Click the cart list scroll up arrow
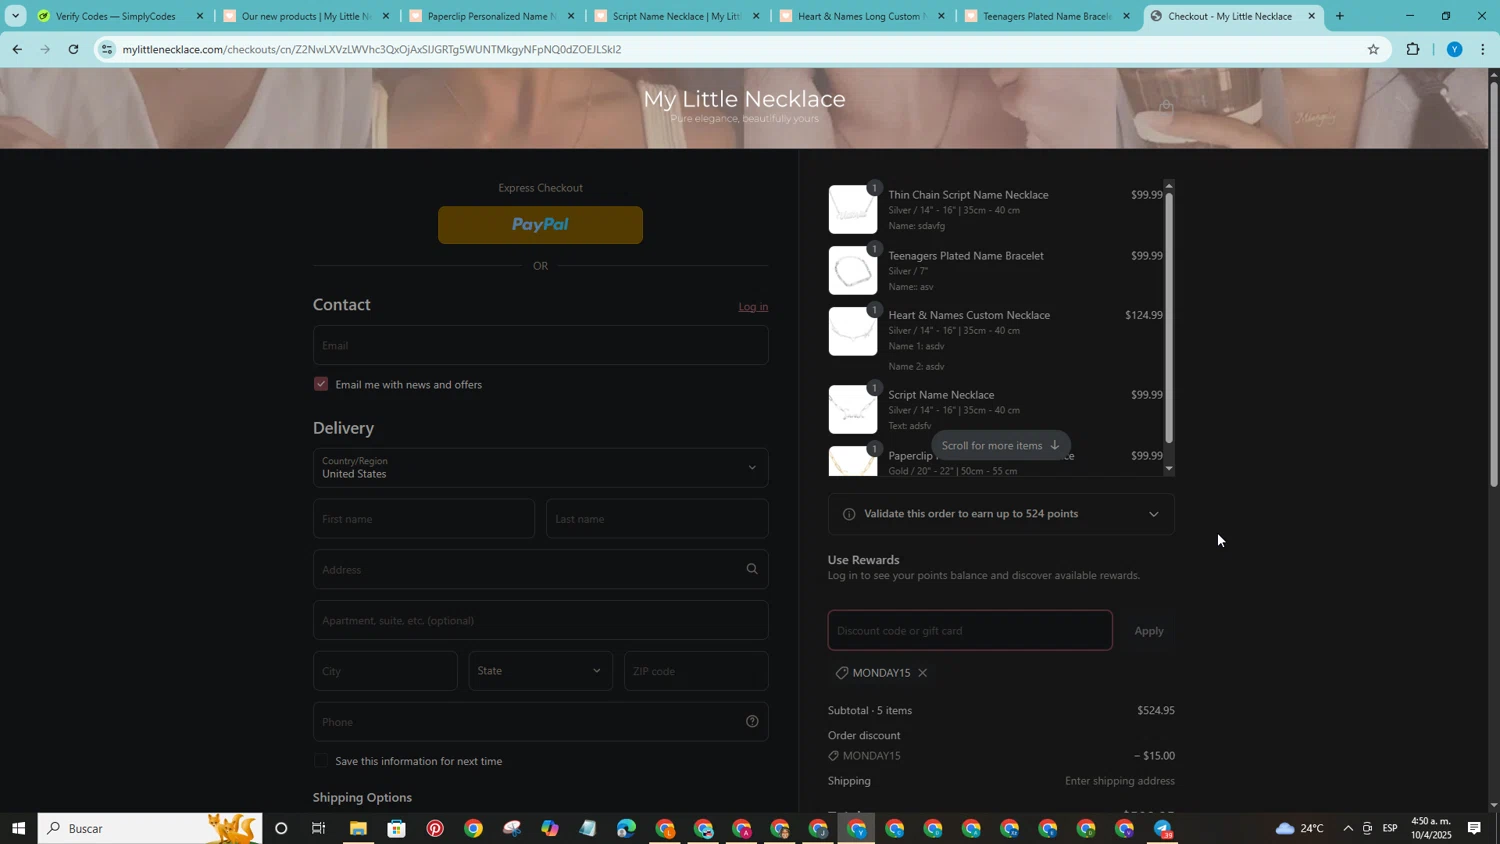This screenshot has width=1500, height=844. (x=1169, y=186)
